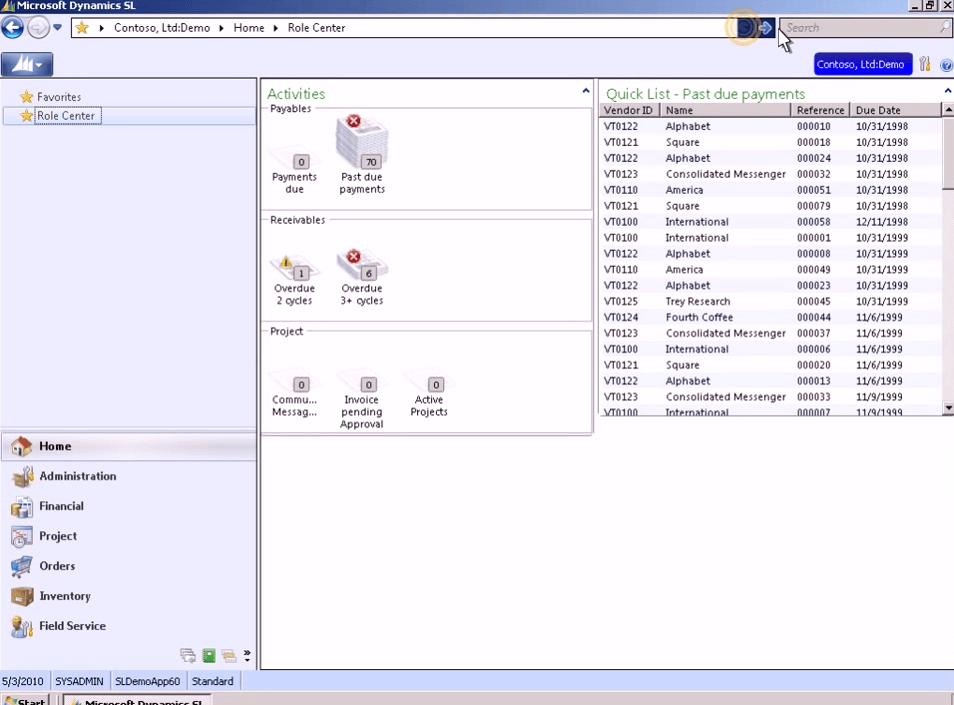Select Role Center in the Favorites pane

pos(66,115)
